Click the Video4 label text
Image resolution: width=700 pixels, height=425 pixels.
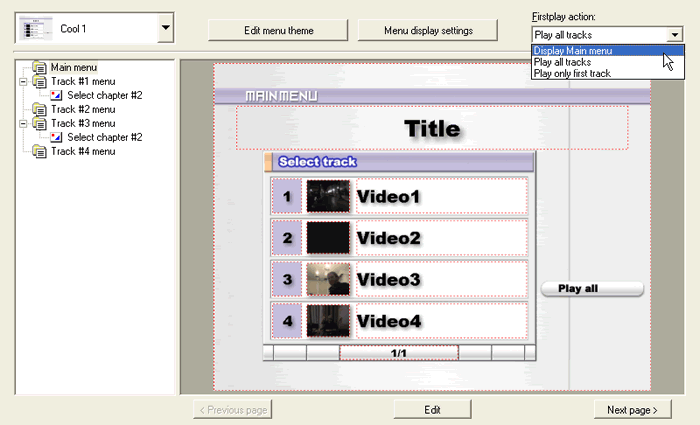click(389, 321)
